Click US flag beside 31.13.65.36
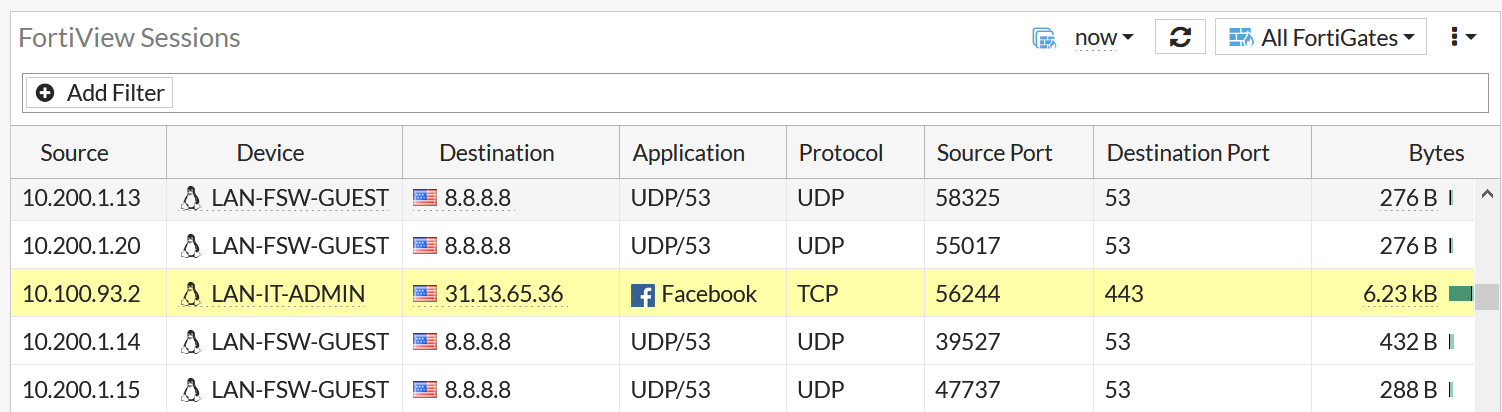The height and width of the screenshot is (412, 1502). (425, 294)
